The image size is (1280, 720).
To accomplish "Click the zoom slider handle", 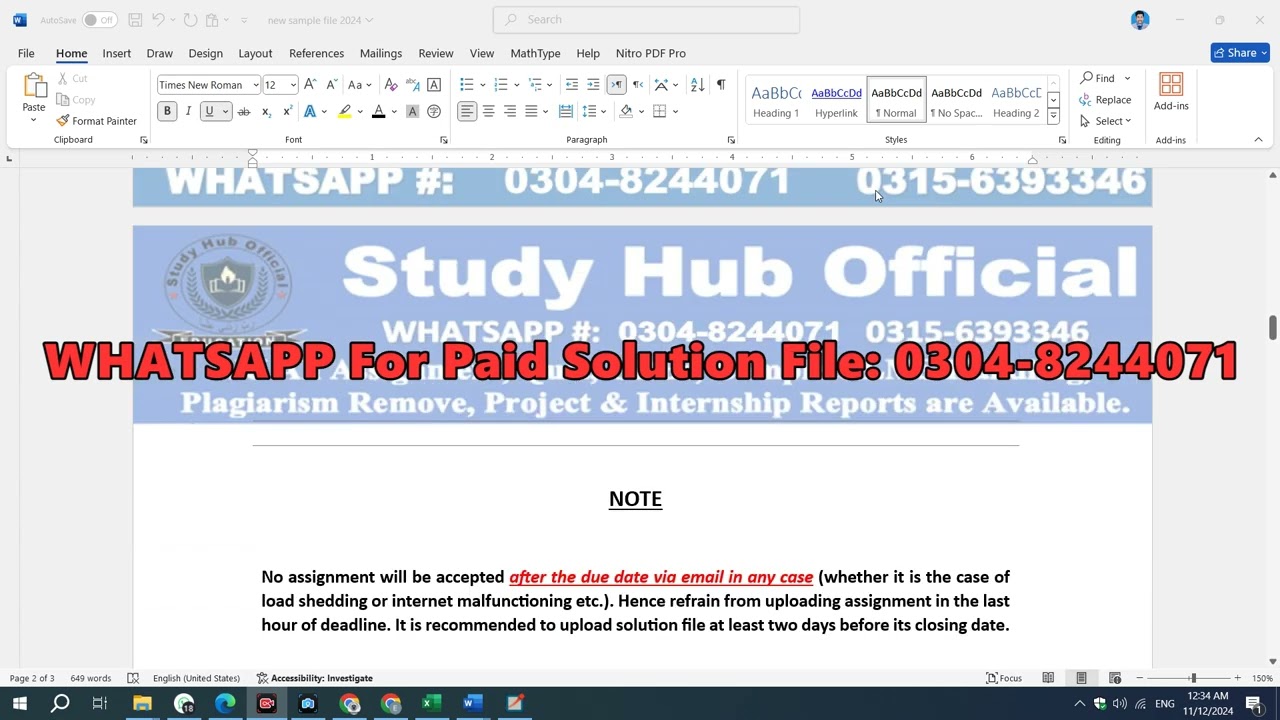I will 1193,678.
